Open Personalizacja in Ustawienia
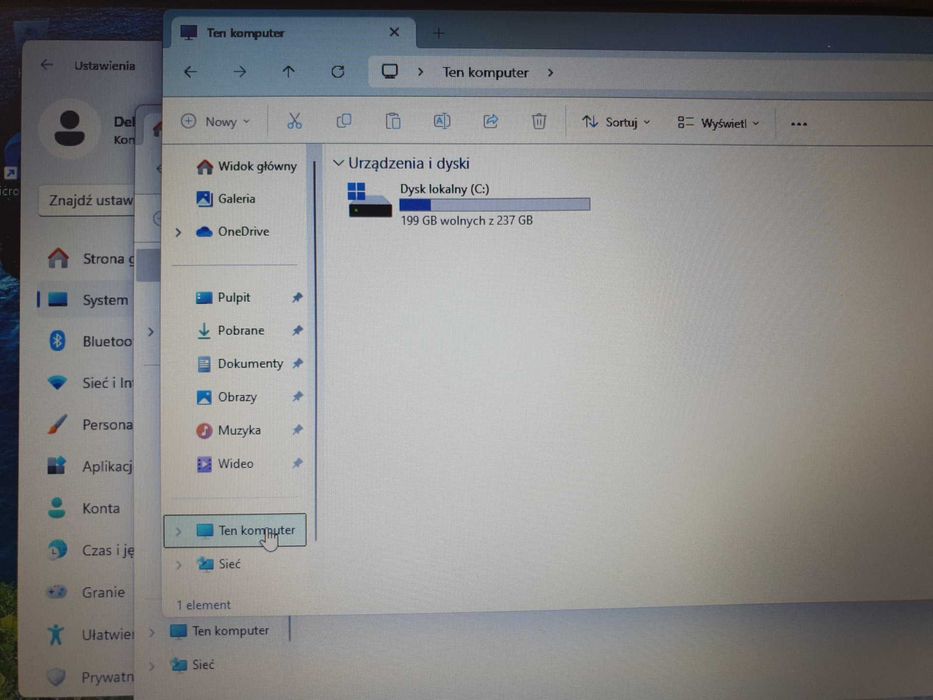This screenshot has width=933, height=700. [x=90, y=424]
